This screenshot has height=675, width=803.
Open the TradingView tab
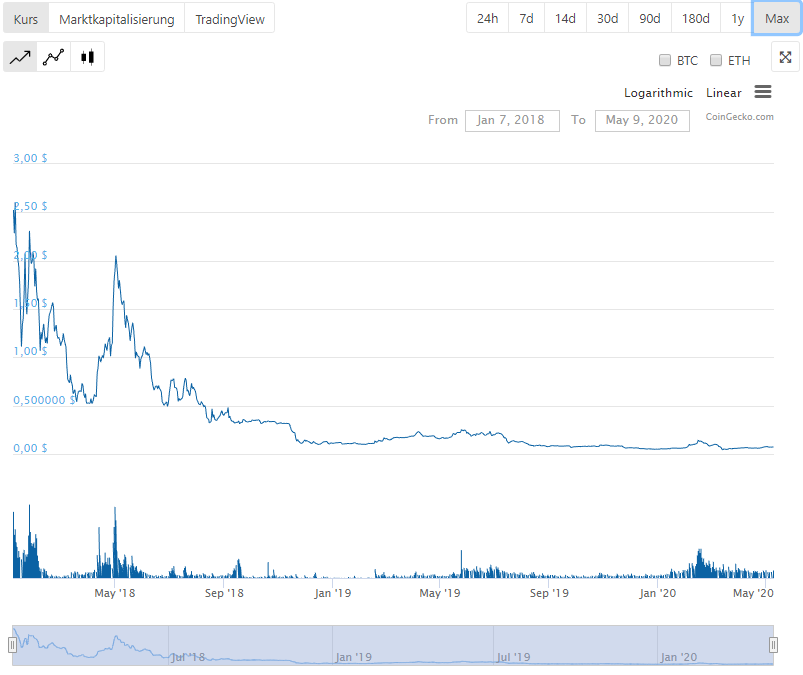coord(229,19)
